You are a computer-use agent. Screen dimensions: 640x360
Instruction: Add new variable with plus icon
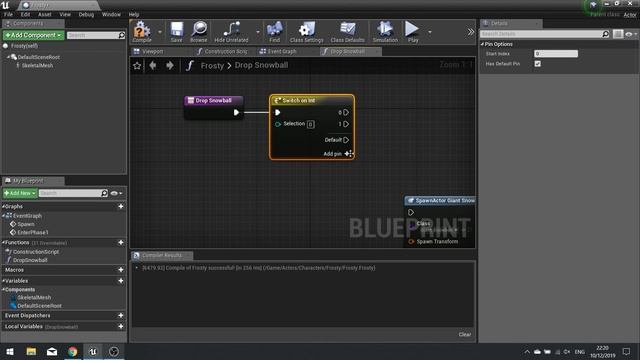pos(121,281)
